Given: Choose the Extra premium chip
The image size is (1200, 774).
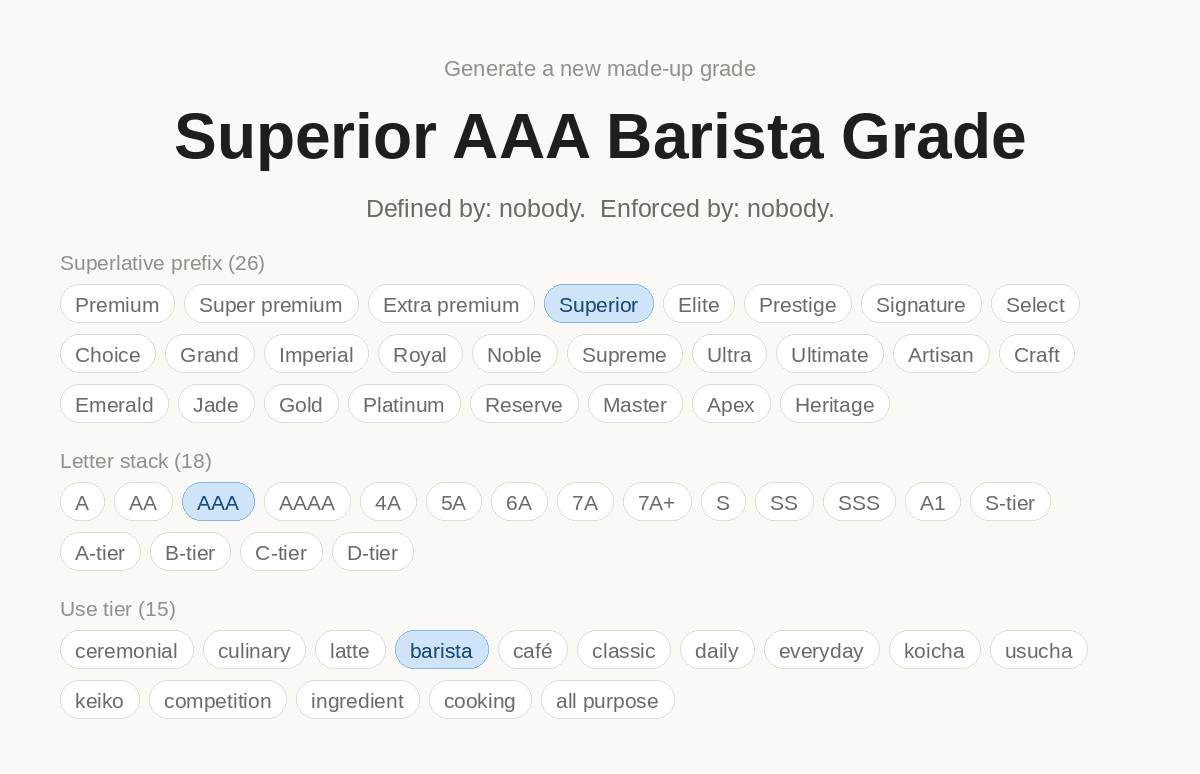Looking at the screenshot, I should 451,304.
